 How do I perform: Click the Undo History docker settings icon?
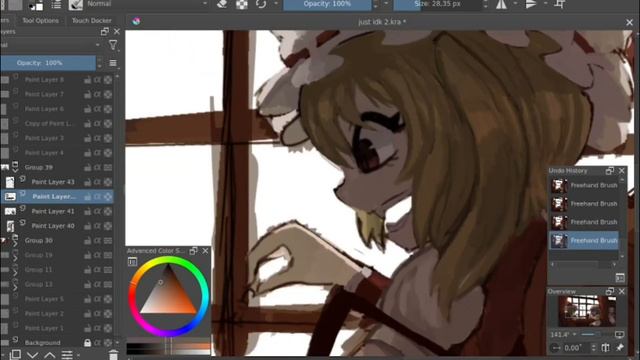[x=620, y=278]
